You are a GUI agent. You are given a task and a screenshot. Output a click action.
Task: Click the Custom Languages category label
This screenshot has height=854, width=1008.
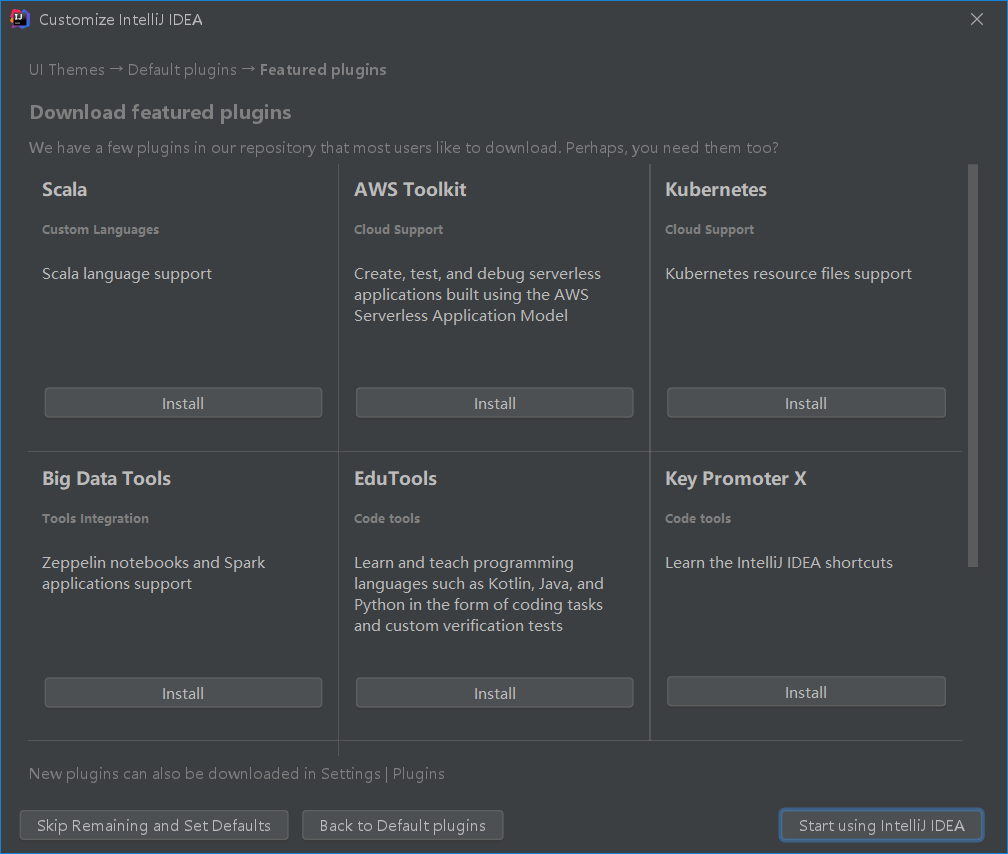(x=100, y=230)
